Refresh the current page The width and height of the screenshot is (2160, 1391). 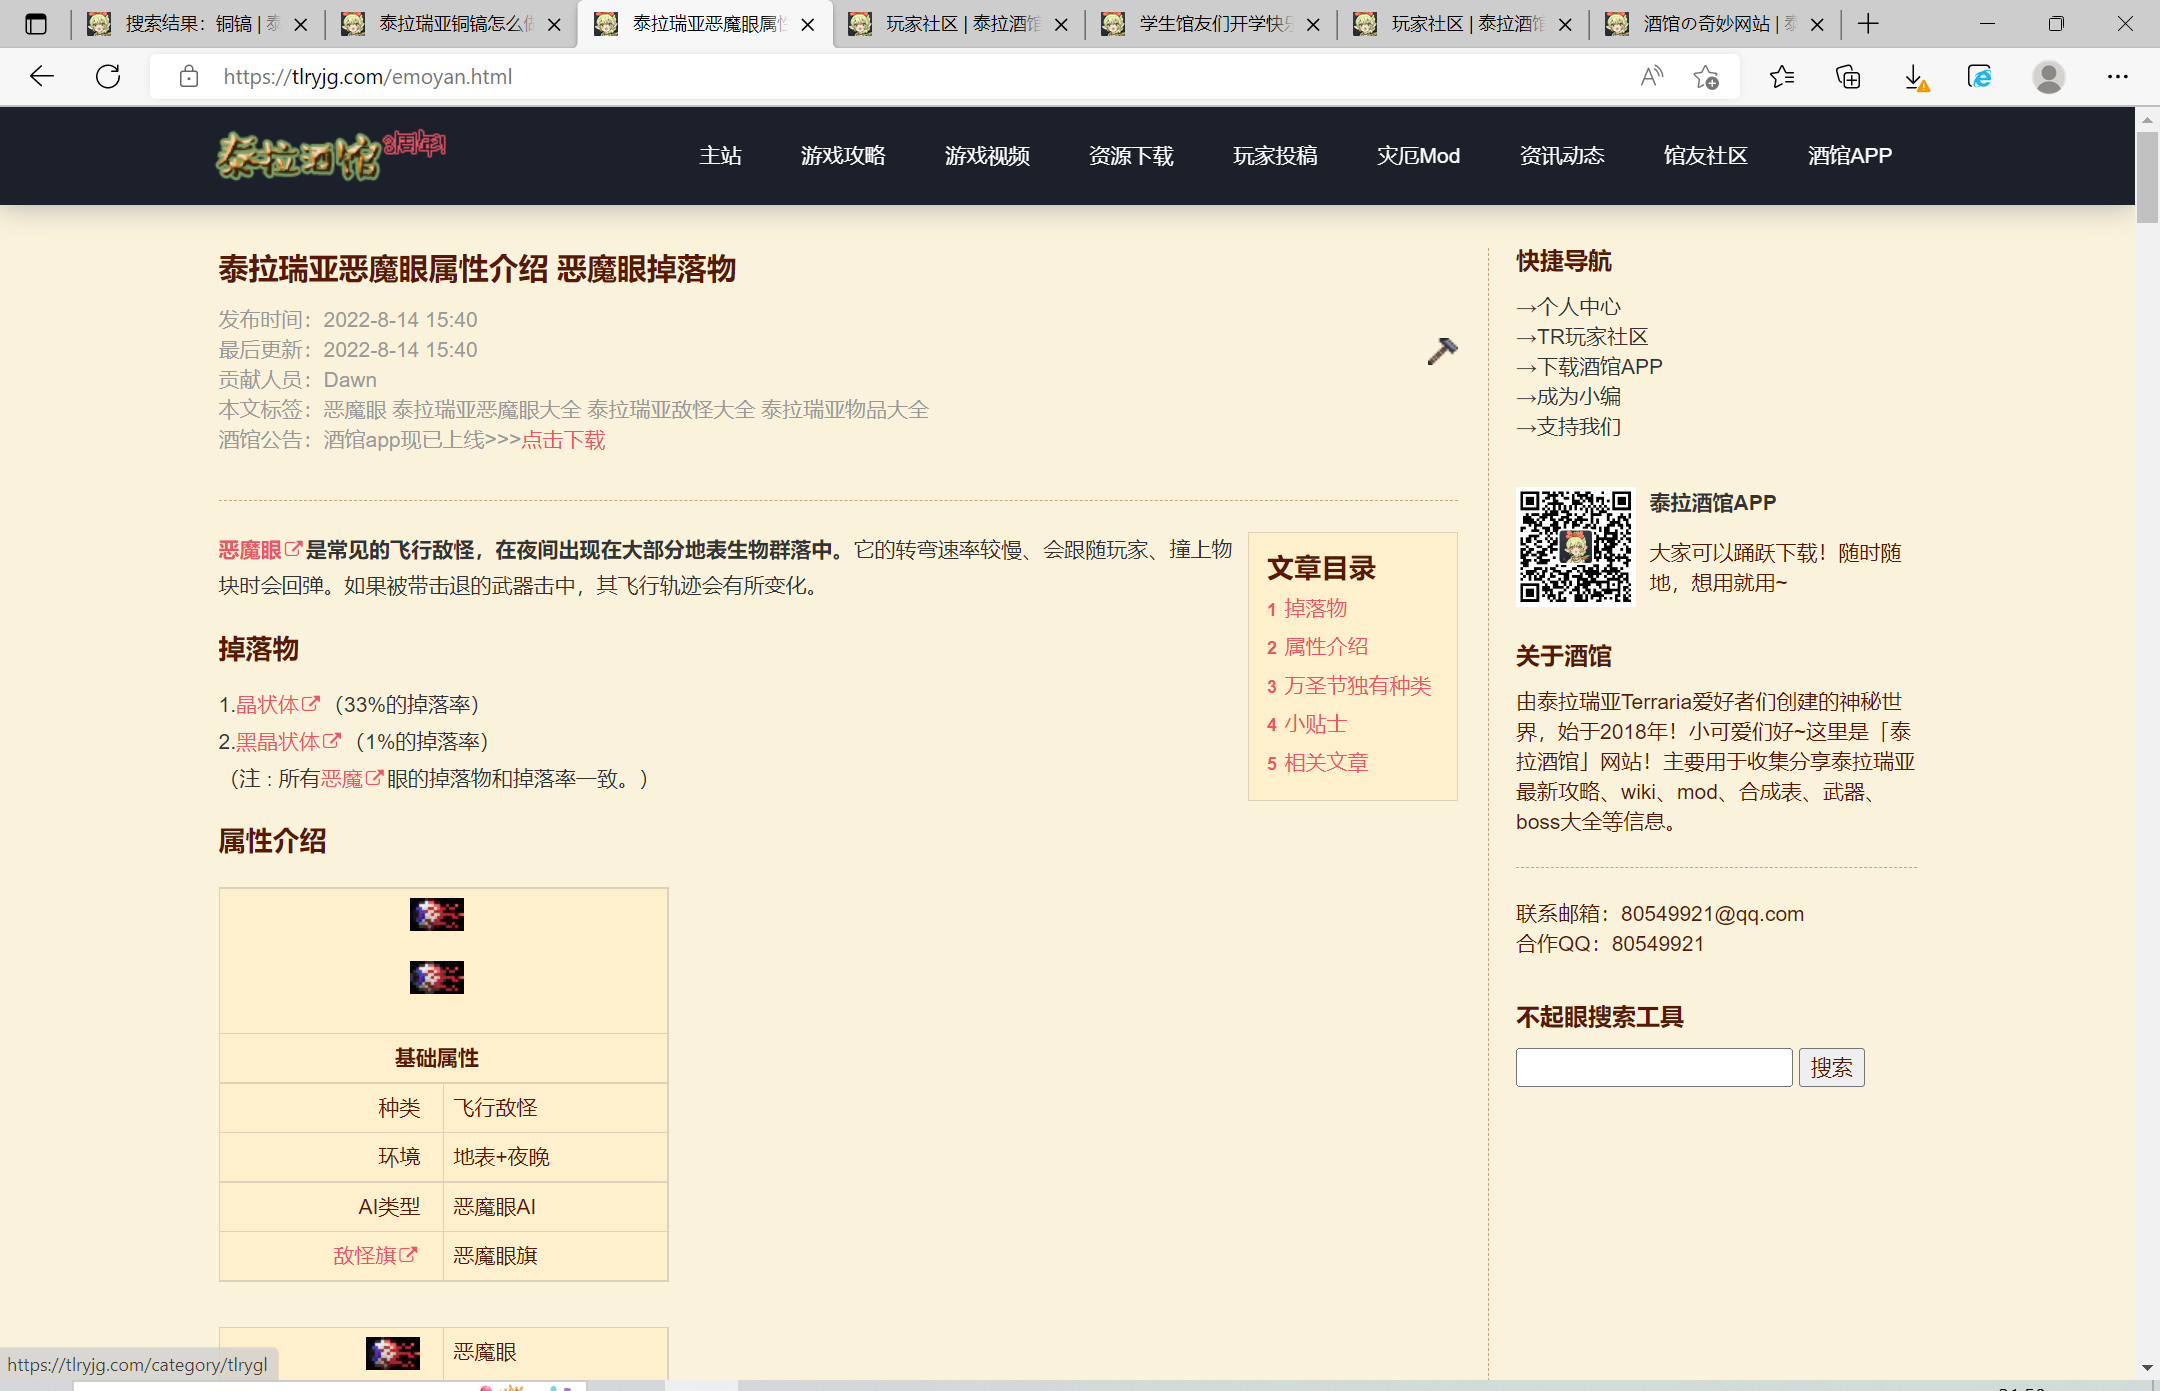coord(108,76)
